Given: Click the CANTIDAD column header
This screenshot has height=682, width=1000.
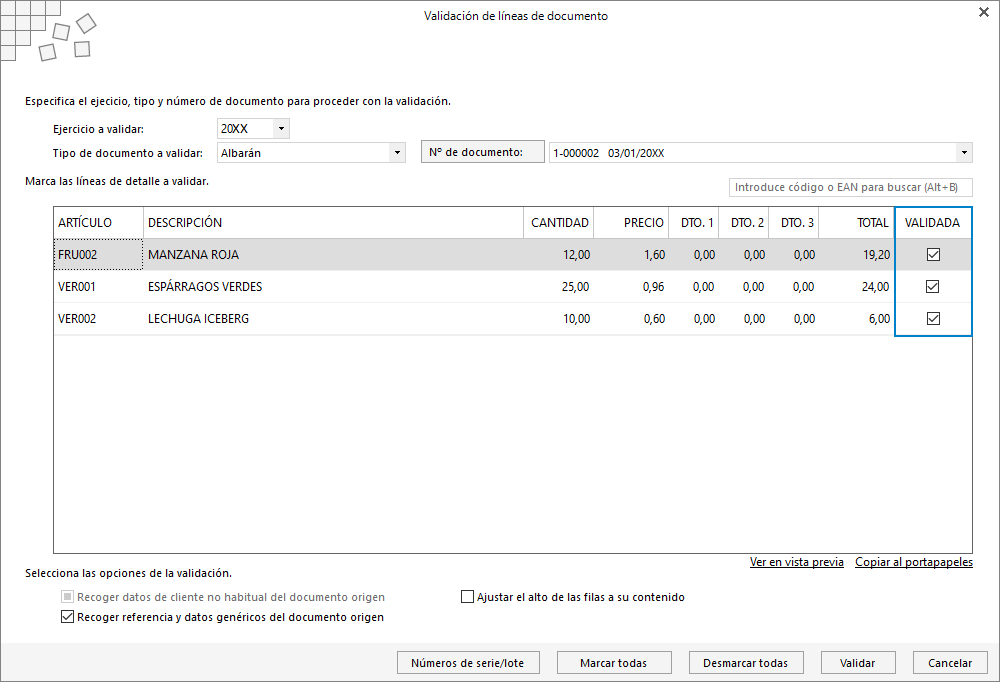Looking at the screenshot, I should pyautogui.click(x=559, y=223).
